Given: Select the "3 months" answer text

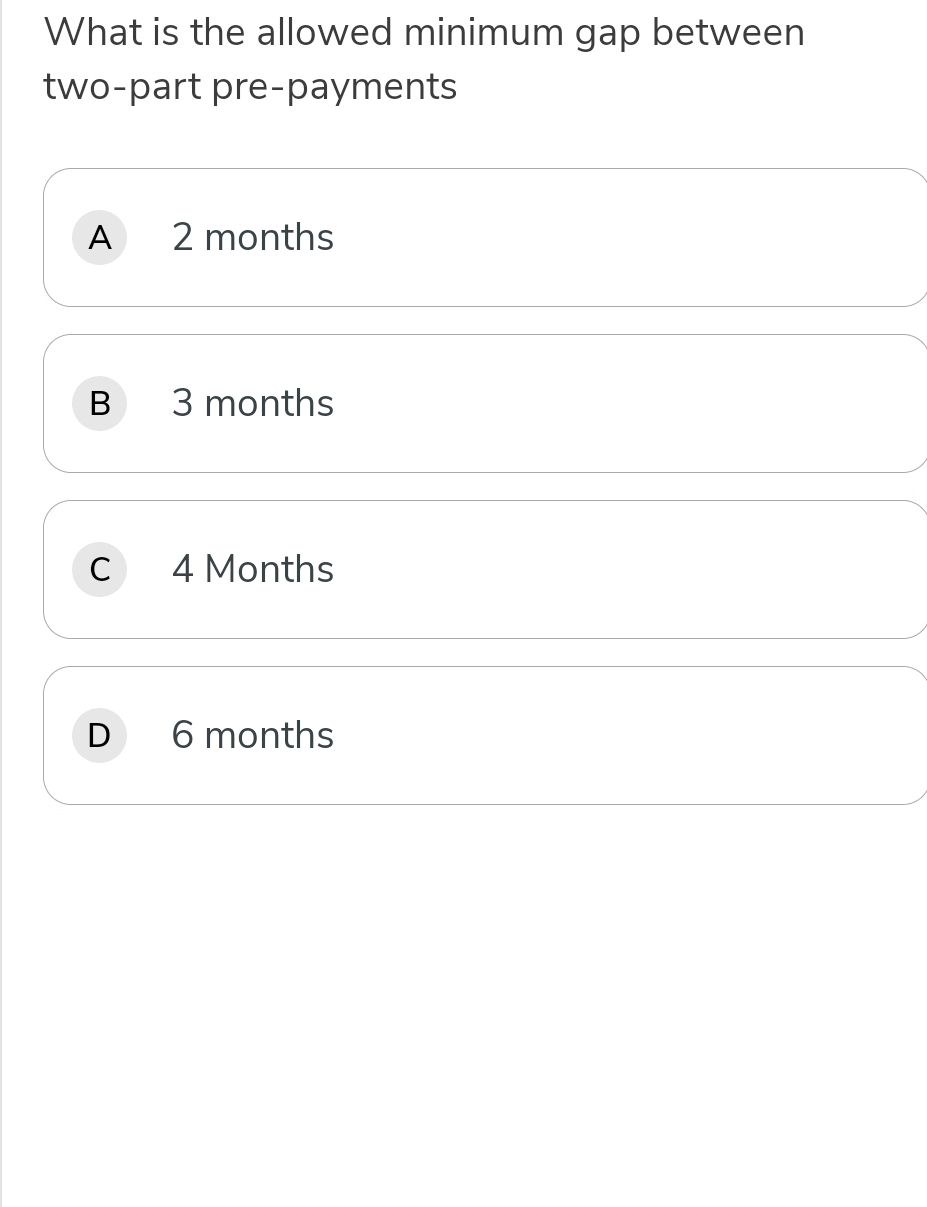Looking at the screenshot, I should [253, 404].
